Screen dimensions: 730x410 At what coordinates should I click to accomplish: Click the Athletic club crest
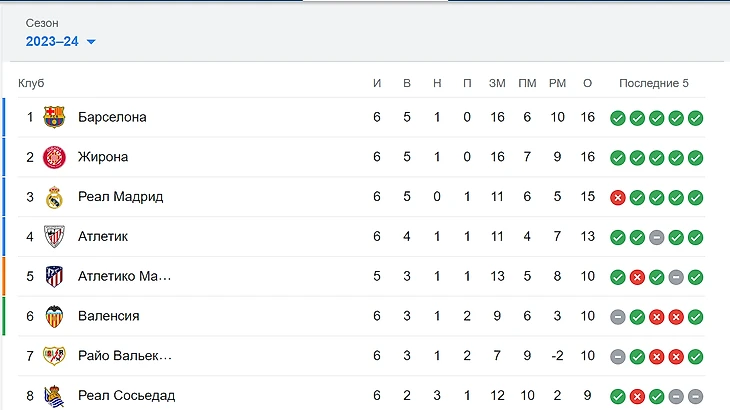point(54,237)
